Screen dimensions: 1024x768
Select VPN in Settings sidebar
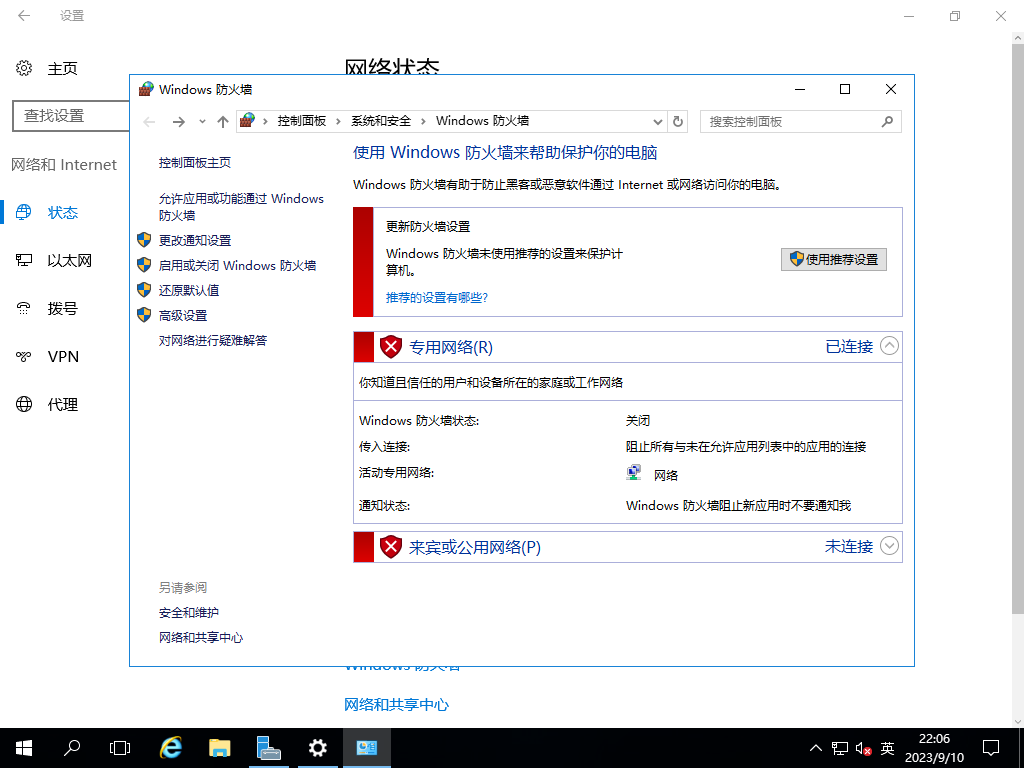tap(65, 357)
